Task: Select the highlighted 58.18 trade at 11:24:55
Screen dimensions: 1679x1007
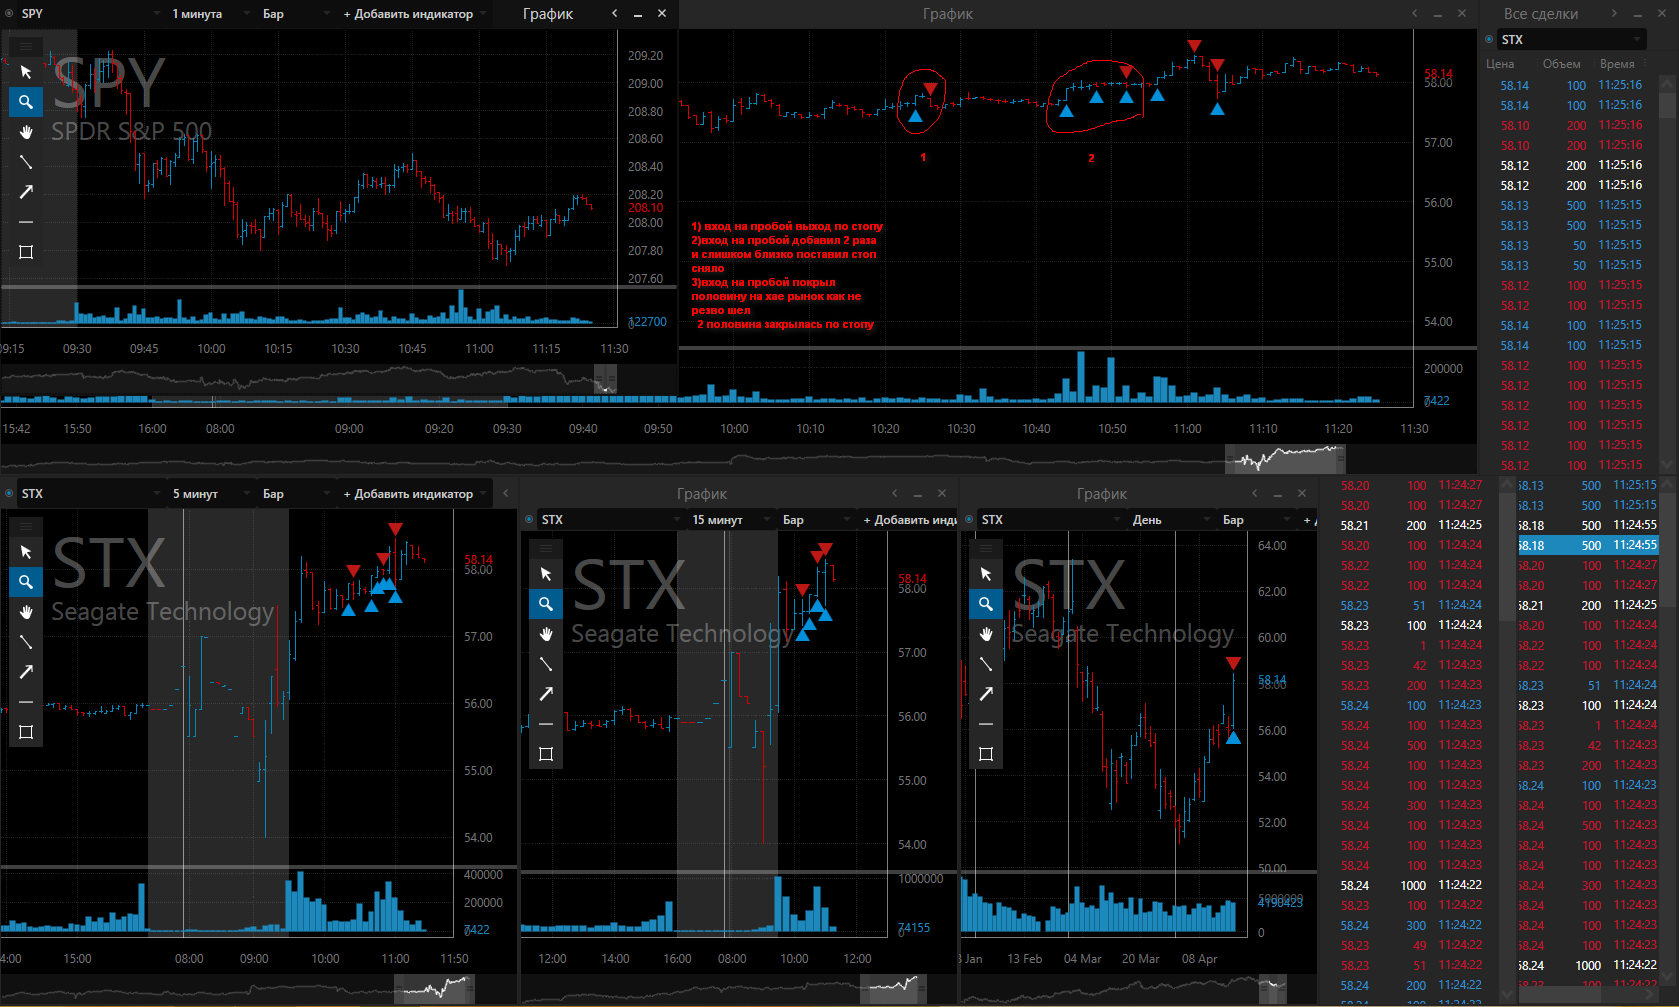Action: tap(1587, 545)
